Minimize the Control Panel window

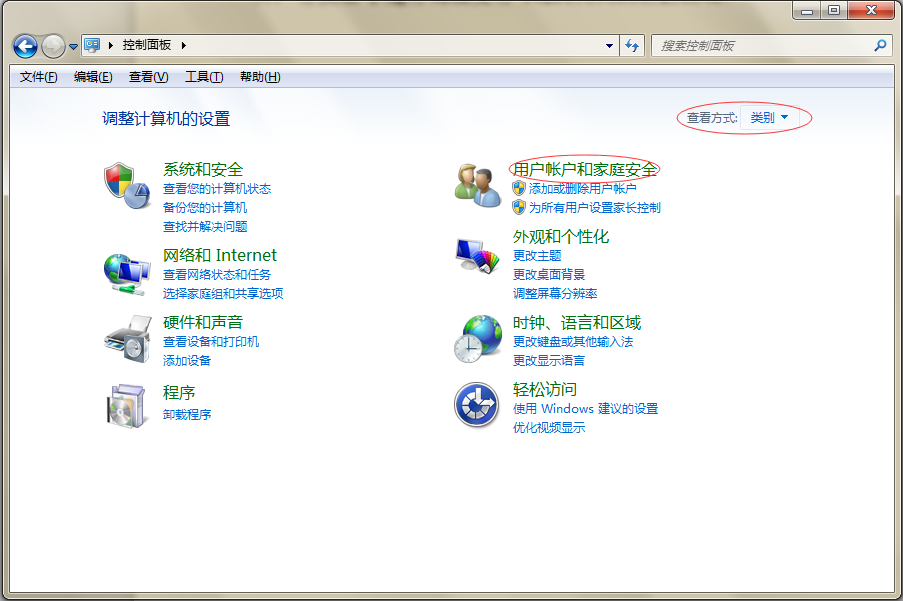point(807,10)
